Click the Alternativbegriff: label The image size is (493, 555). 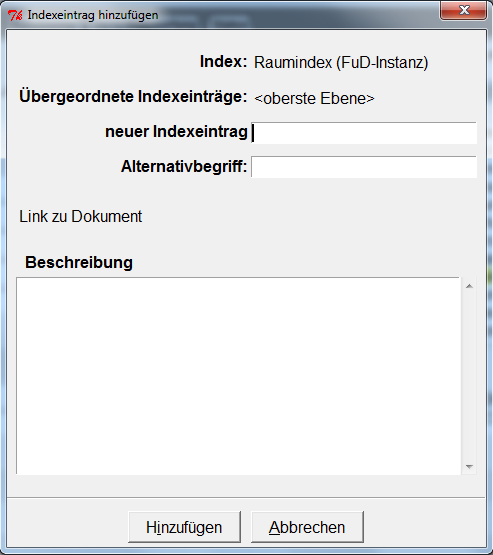[184, 166]
